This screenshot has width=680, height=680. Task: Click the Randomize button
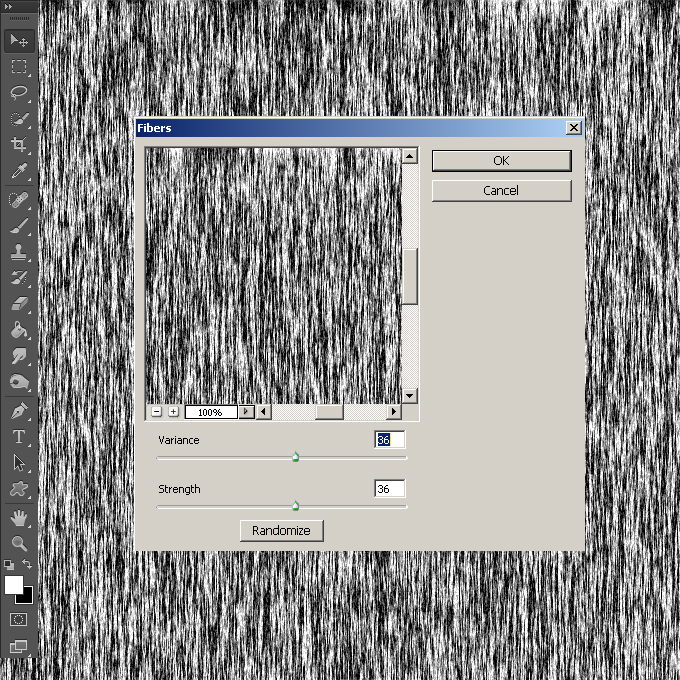[281, 530]
